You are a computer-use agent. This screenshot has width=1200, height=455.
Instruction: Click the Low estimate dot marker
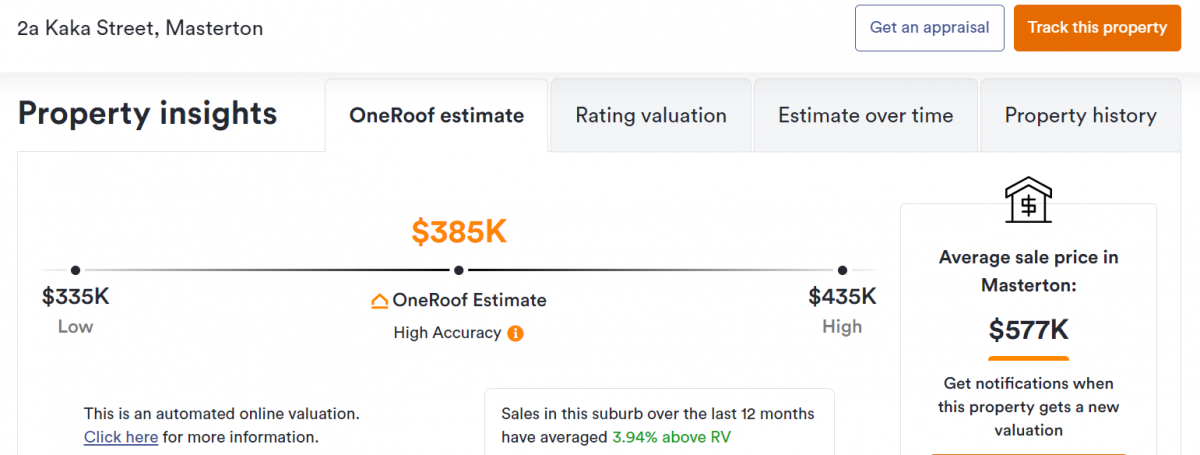(76, 270)
